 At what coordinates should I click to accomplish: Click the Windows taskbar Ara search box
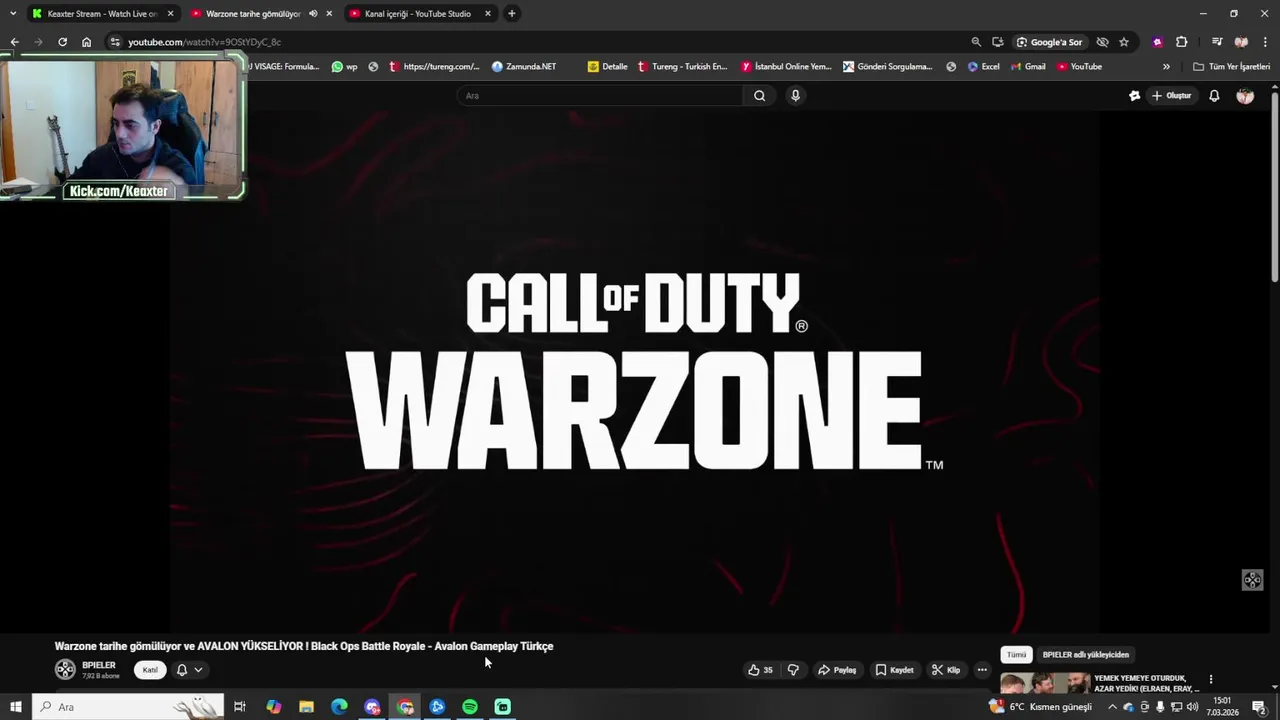[x=128, y=707]
